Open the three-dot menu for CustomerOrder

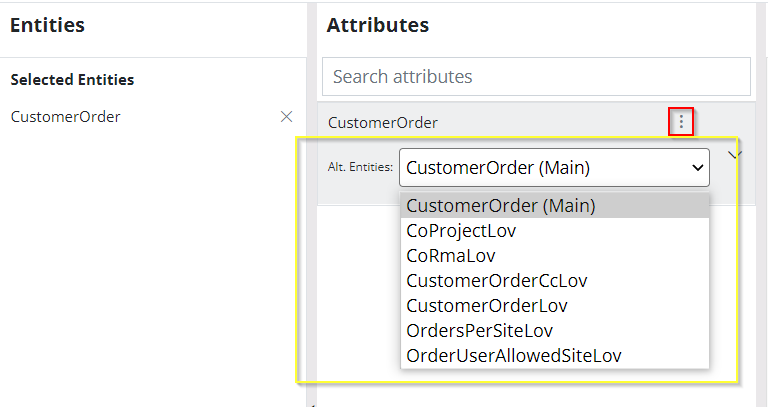pyautogui.click(x=681, y=122)
